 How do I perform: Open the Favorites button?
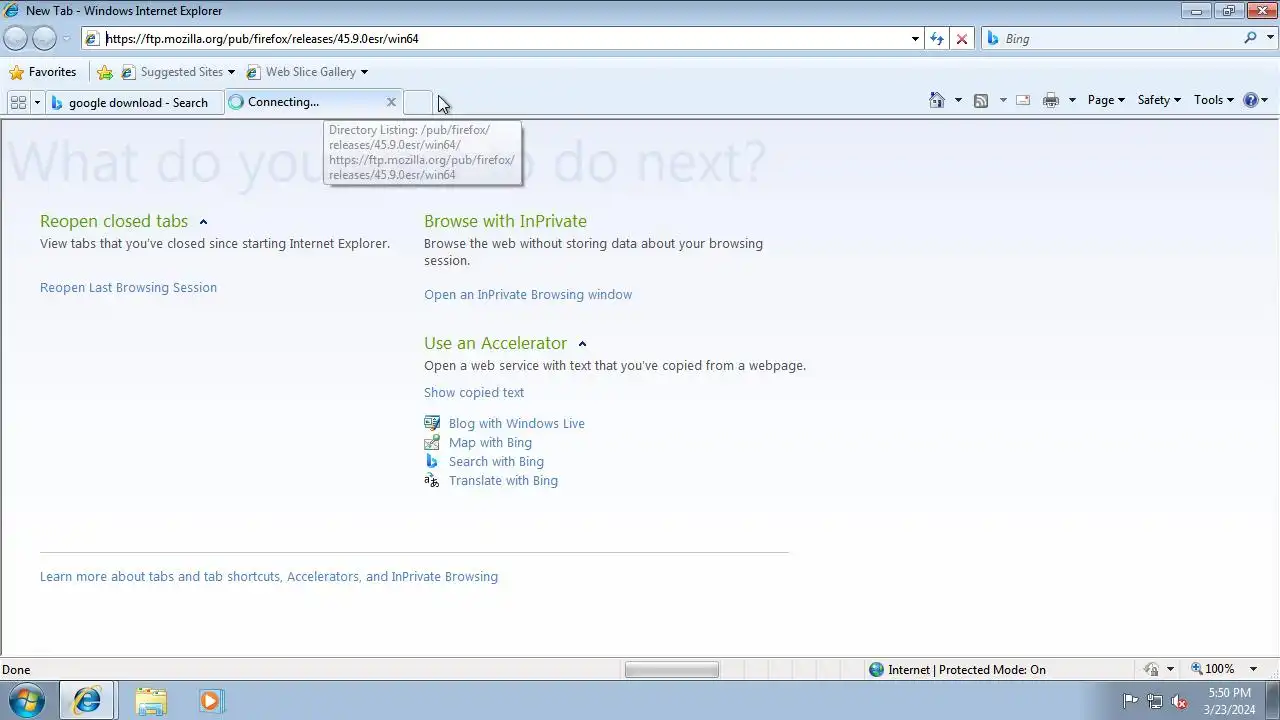point(42,72)
